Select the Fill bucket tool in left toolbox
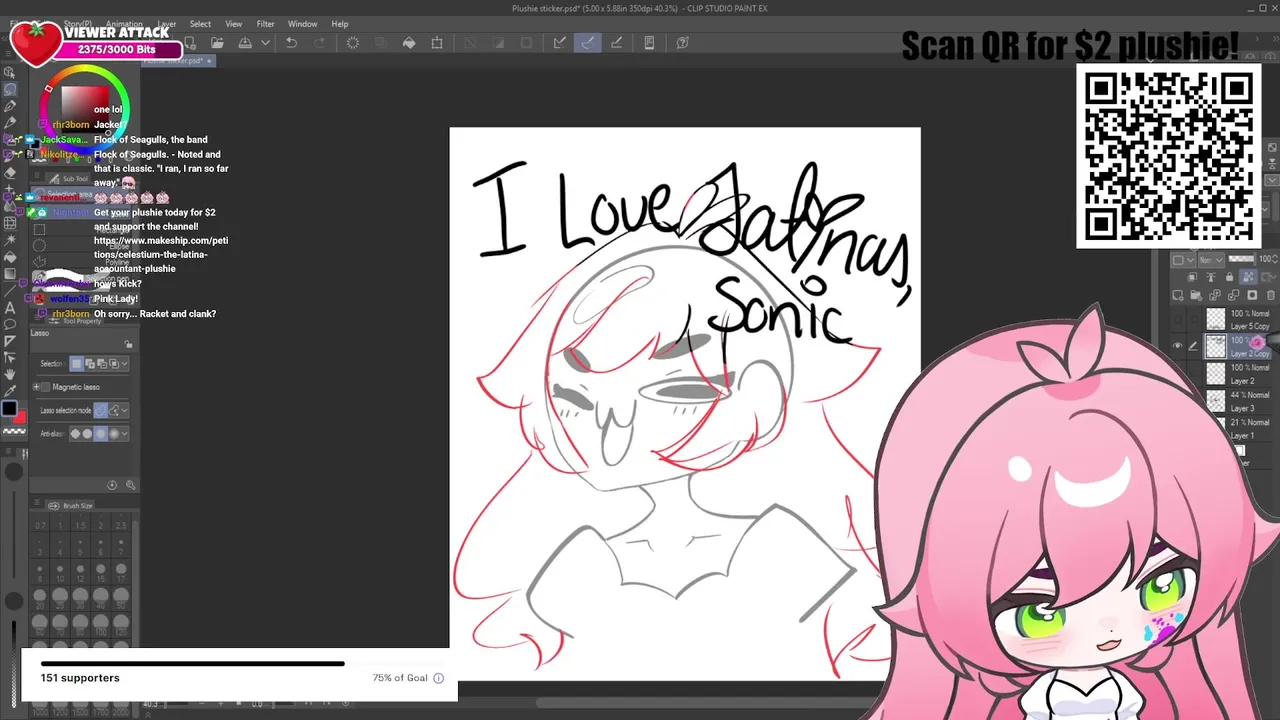The height and width of the screenshot is (720, 1280). [10, 257]
